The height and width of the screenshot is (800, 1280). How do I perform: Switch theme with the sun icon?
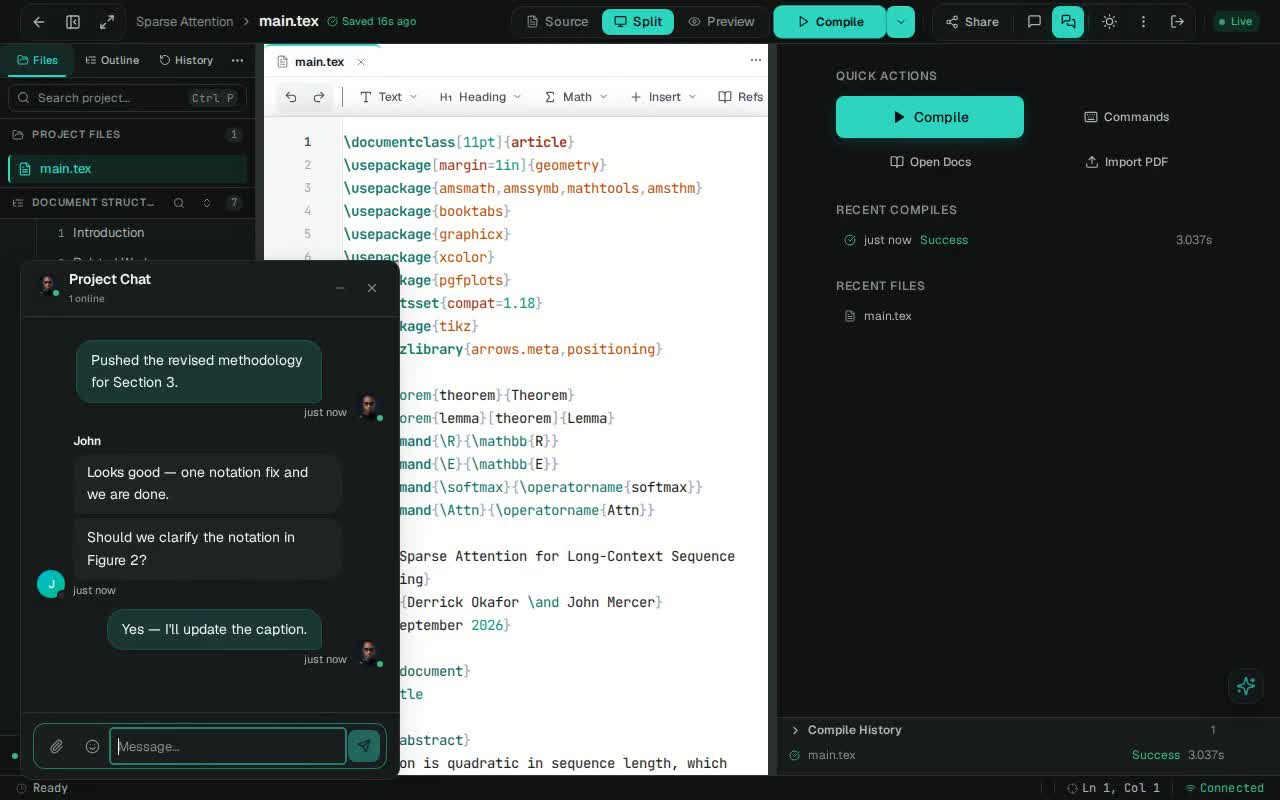(x=1109, y=21)
